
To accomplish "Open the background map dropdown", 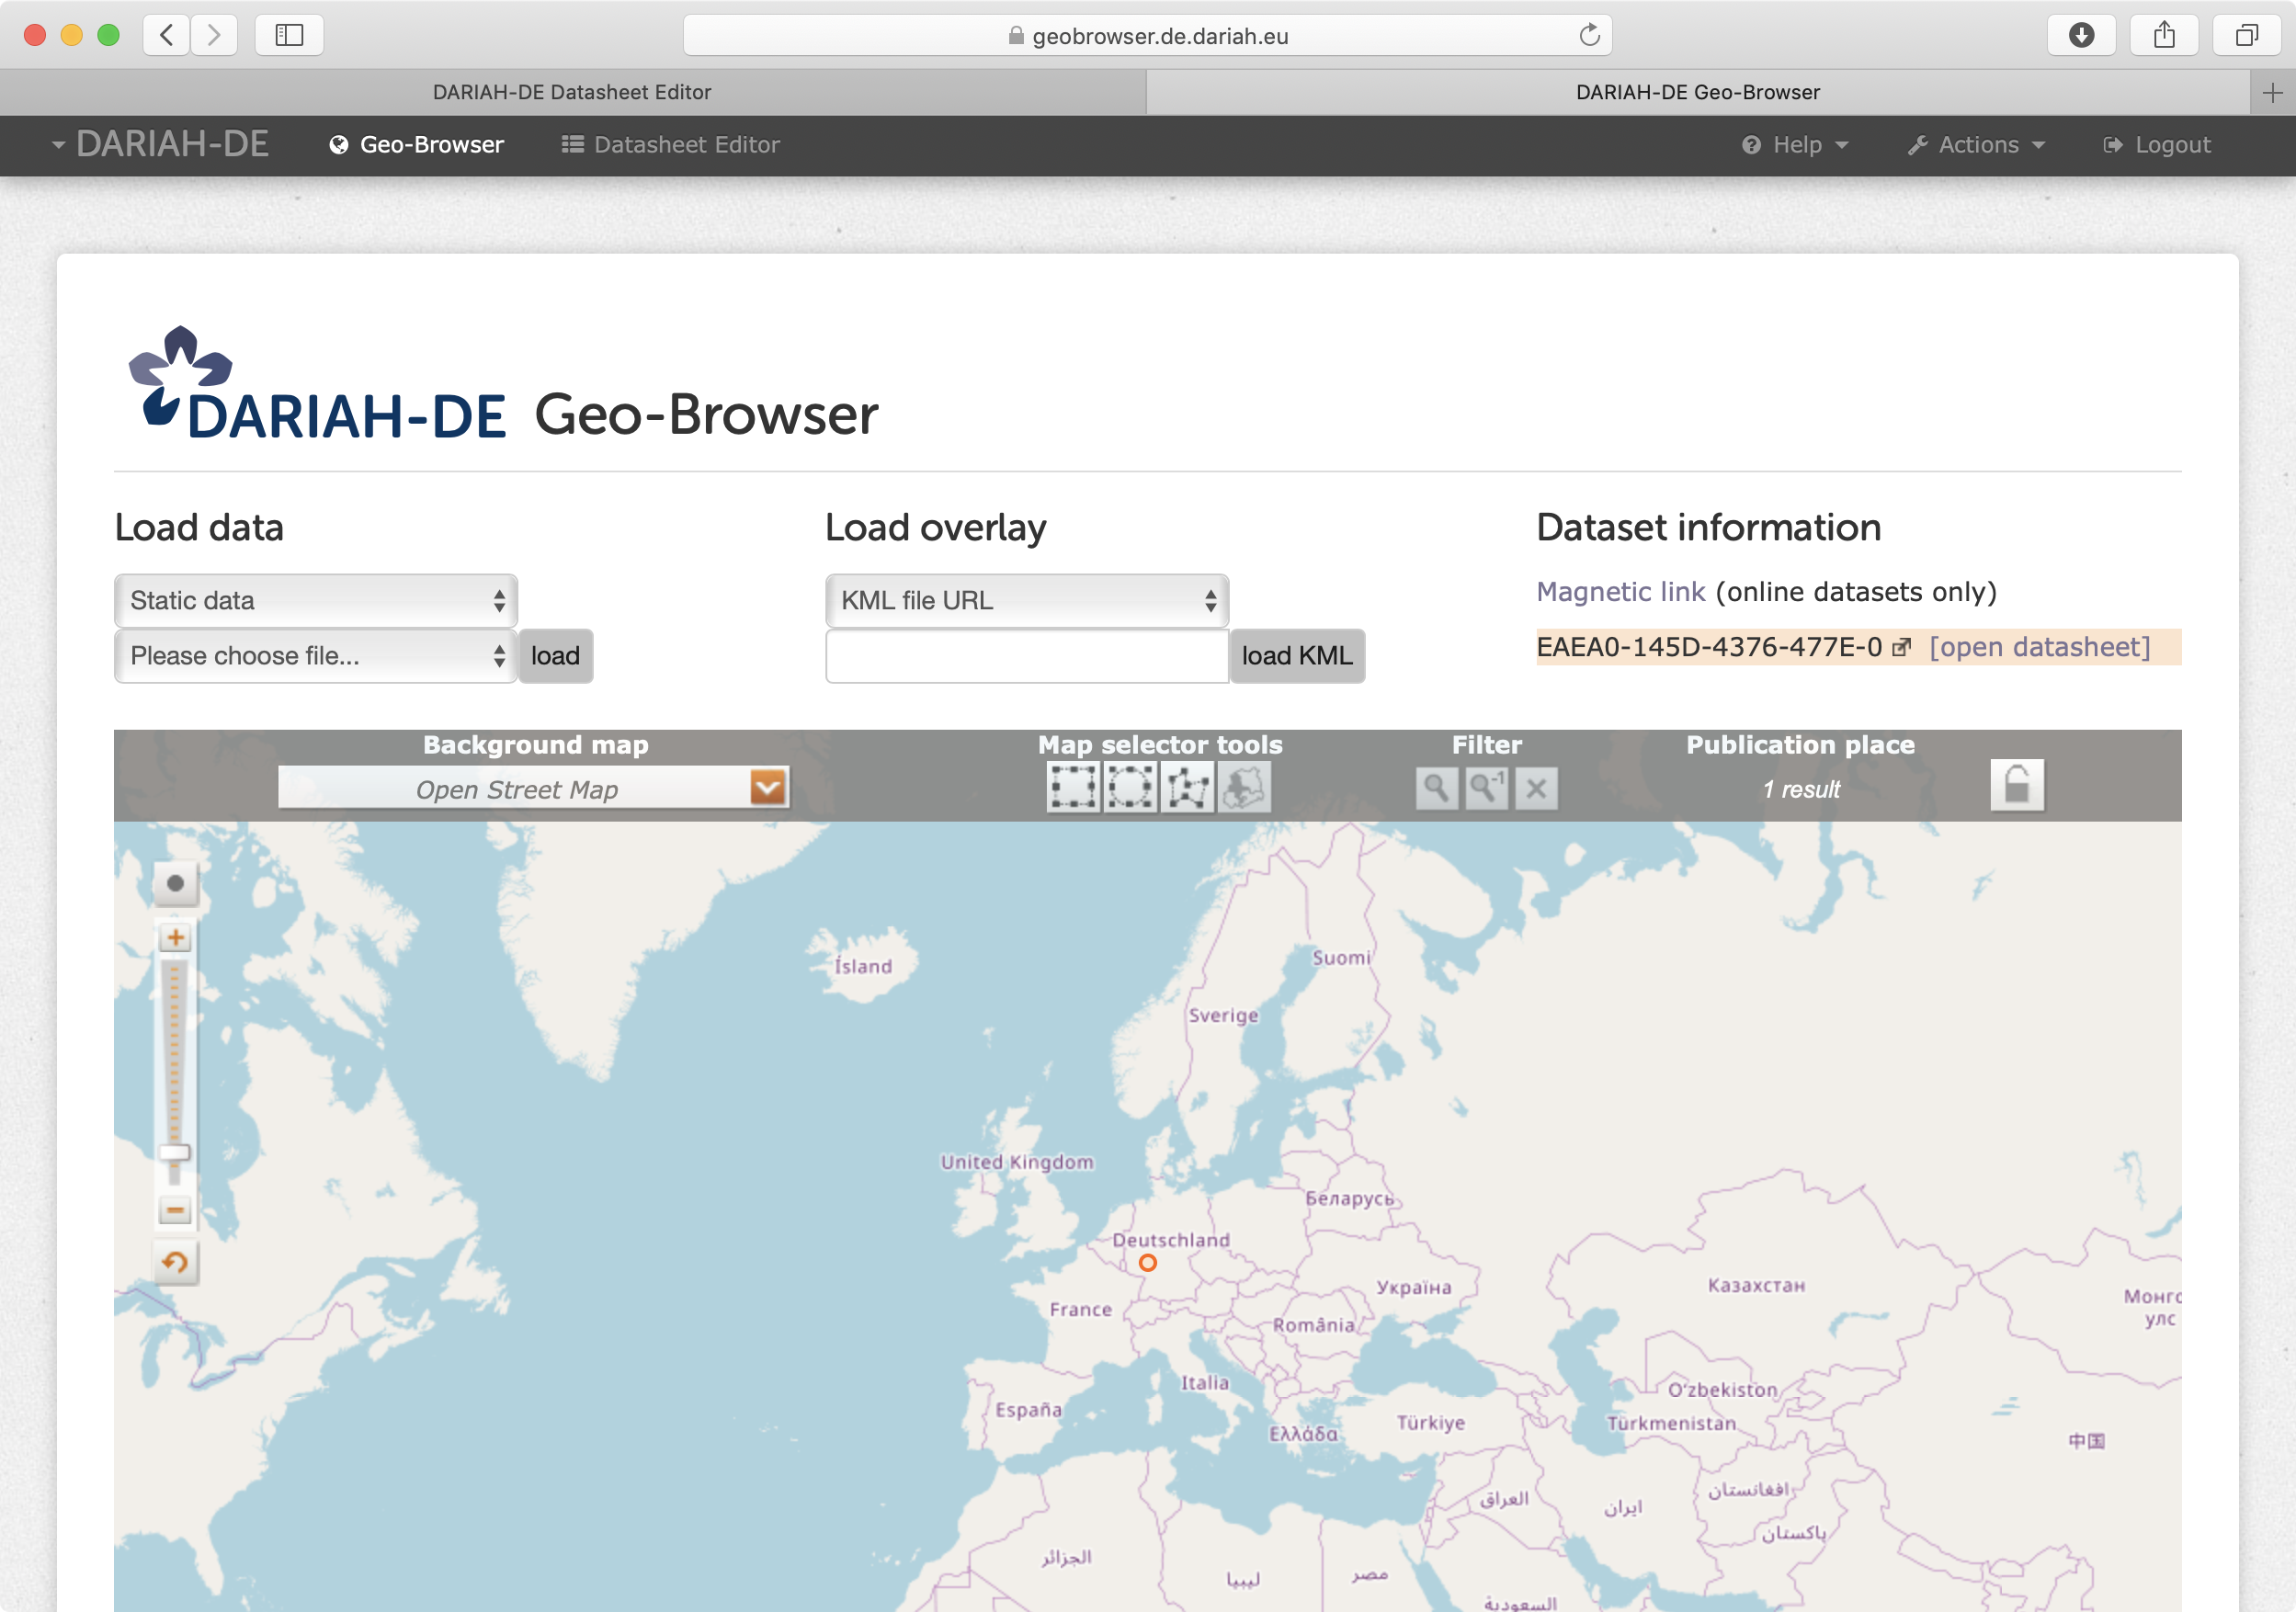I will click(x=767, y=787).
